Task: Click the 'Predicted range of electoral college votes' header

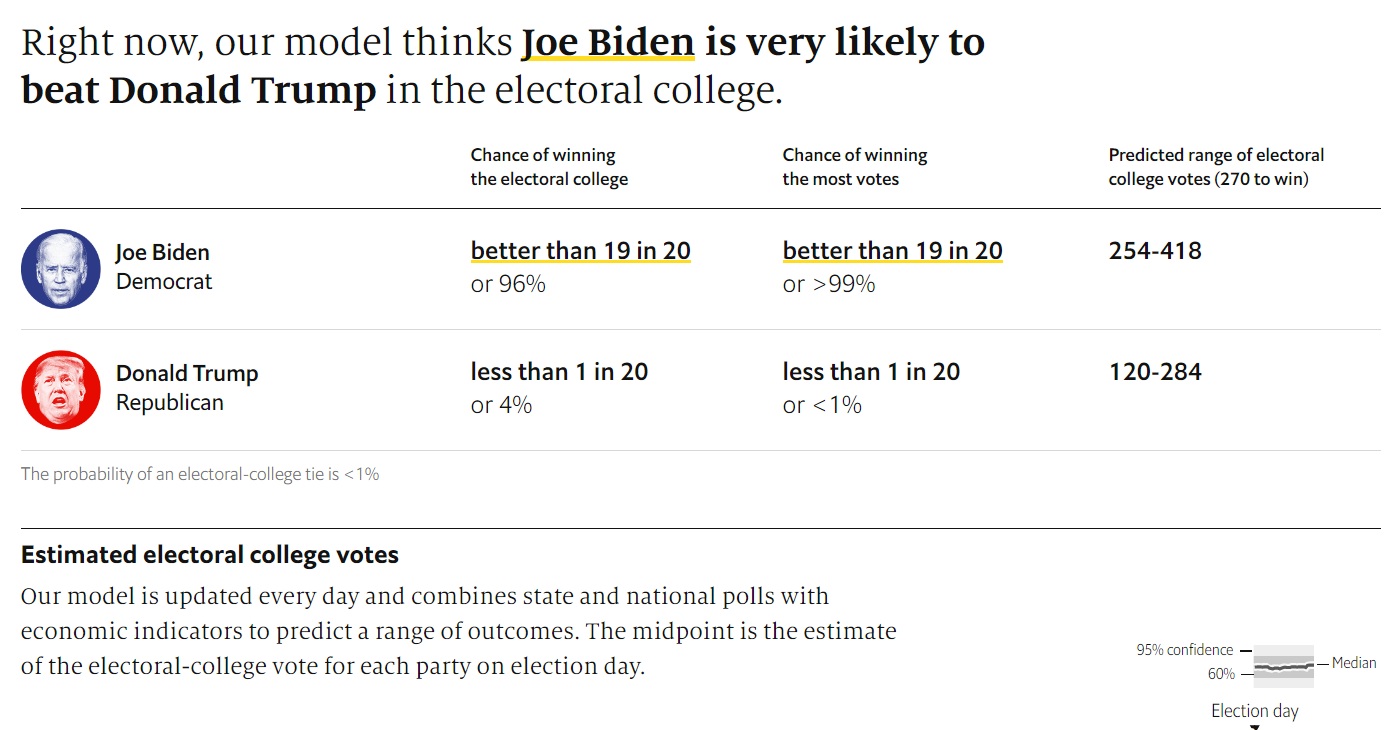Action: [x=1216, y=167]
